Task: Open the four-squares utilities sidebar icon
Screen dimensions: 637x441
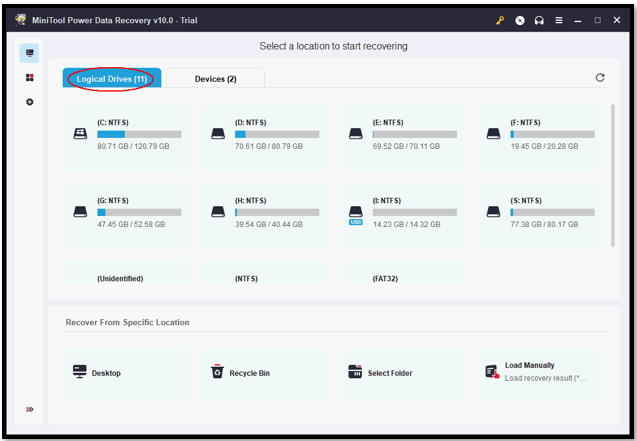Action: (x=30, y=78)
